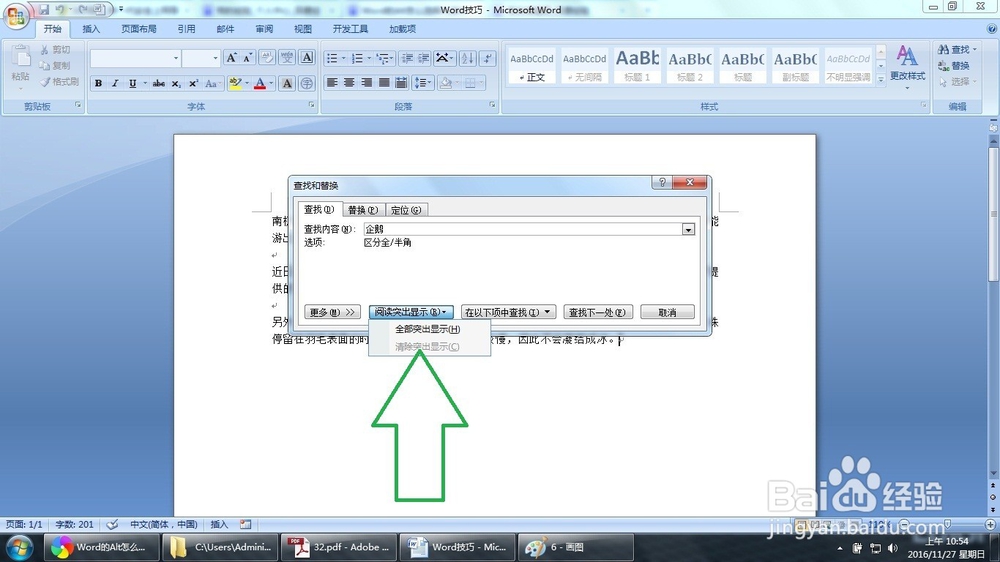Click the Reading Highlight button
Image resolution: width=1000 pixels, height=562 pixels.
pos(411,312)
